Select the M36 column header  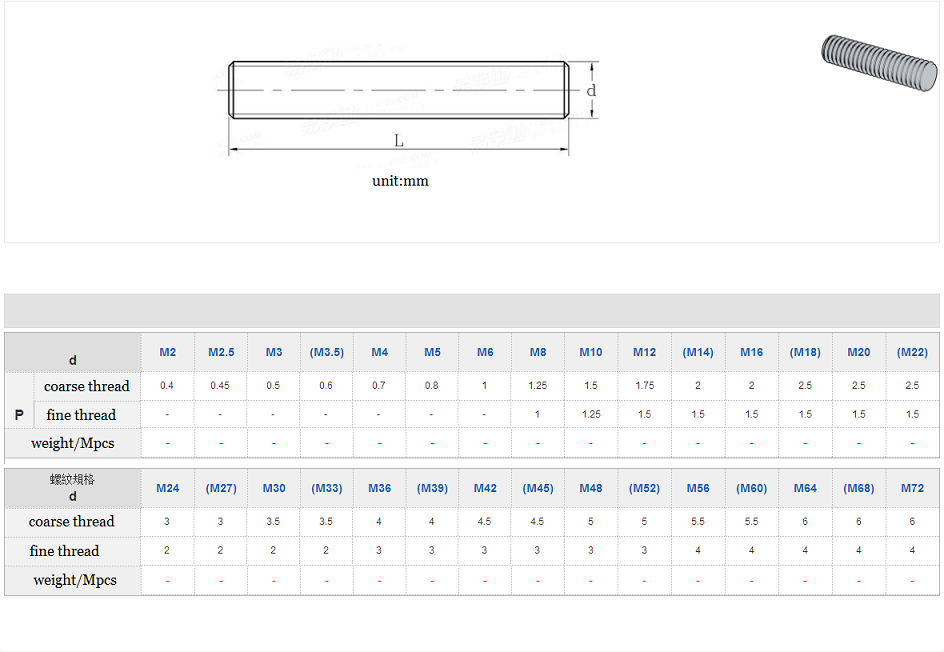379,488
